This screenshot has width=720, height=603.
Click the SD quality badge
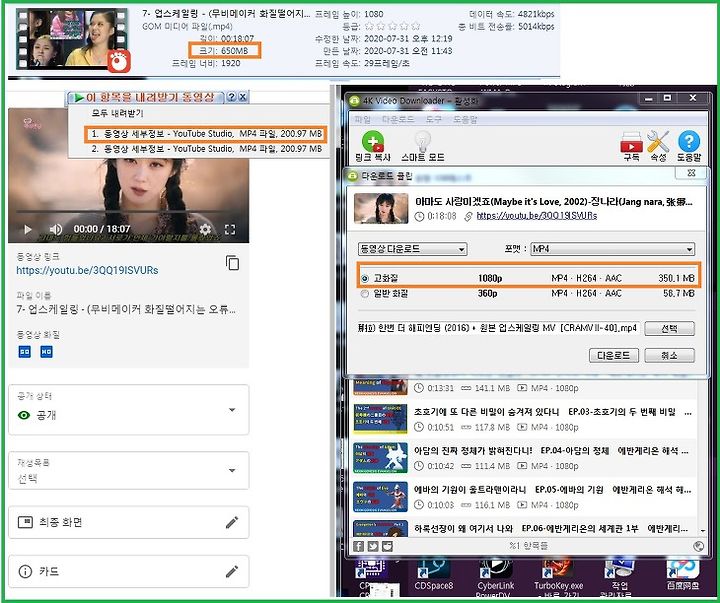point(24,352)
